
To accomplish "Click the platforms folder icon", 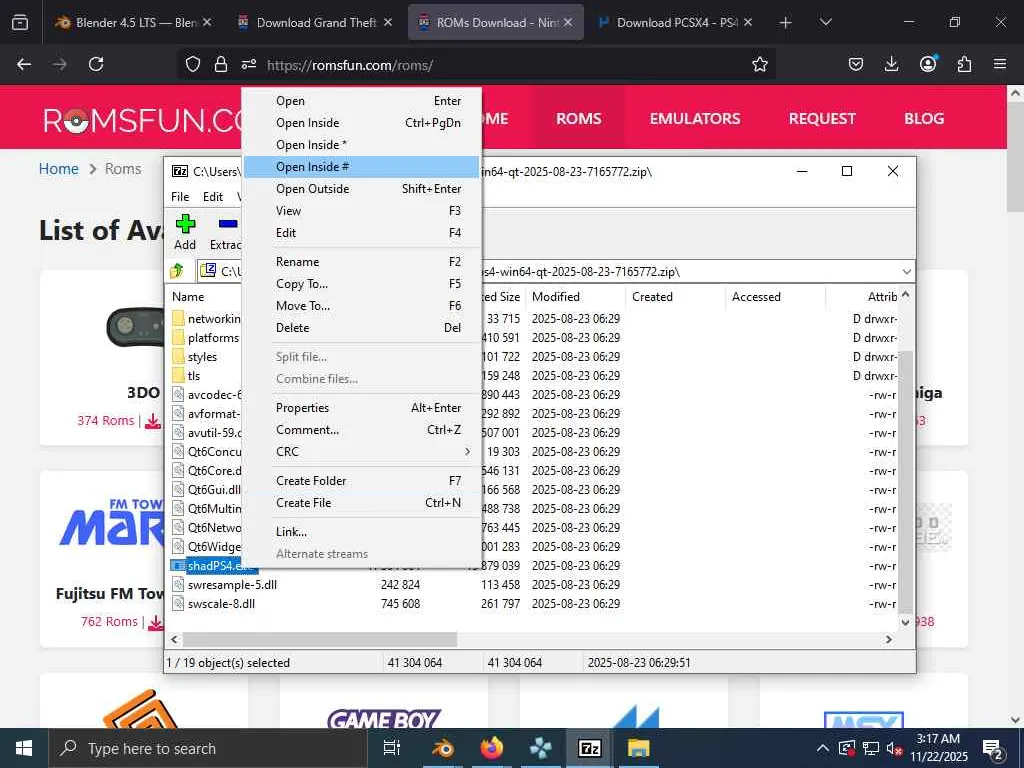I will (x=178, y=338).
